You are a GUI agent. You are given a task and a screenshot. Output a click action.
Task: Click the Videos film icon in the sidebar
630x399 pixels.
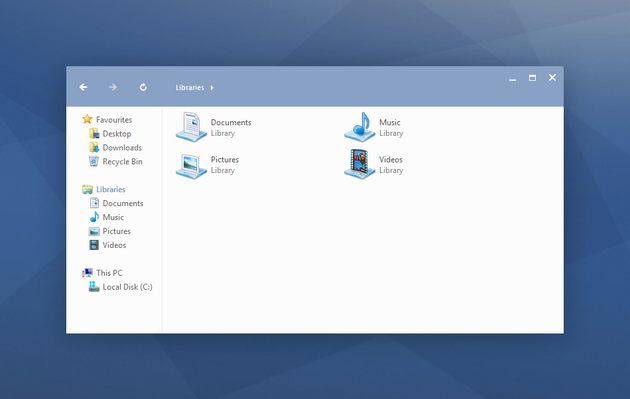[94, 245]
